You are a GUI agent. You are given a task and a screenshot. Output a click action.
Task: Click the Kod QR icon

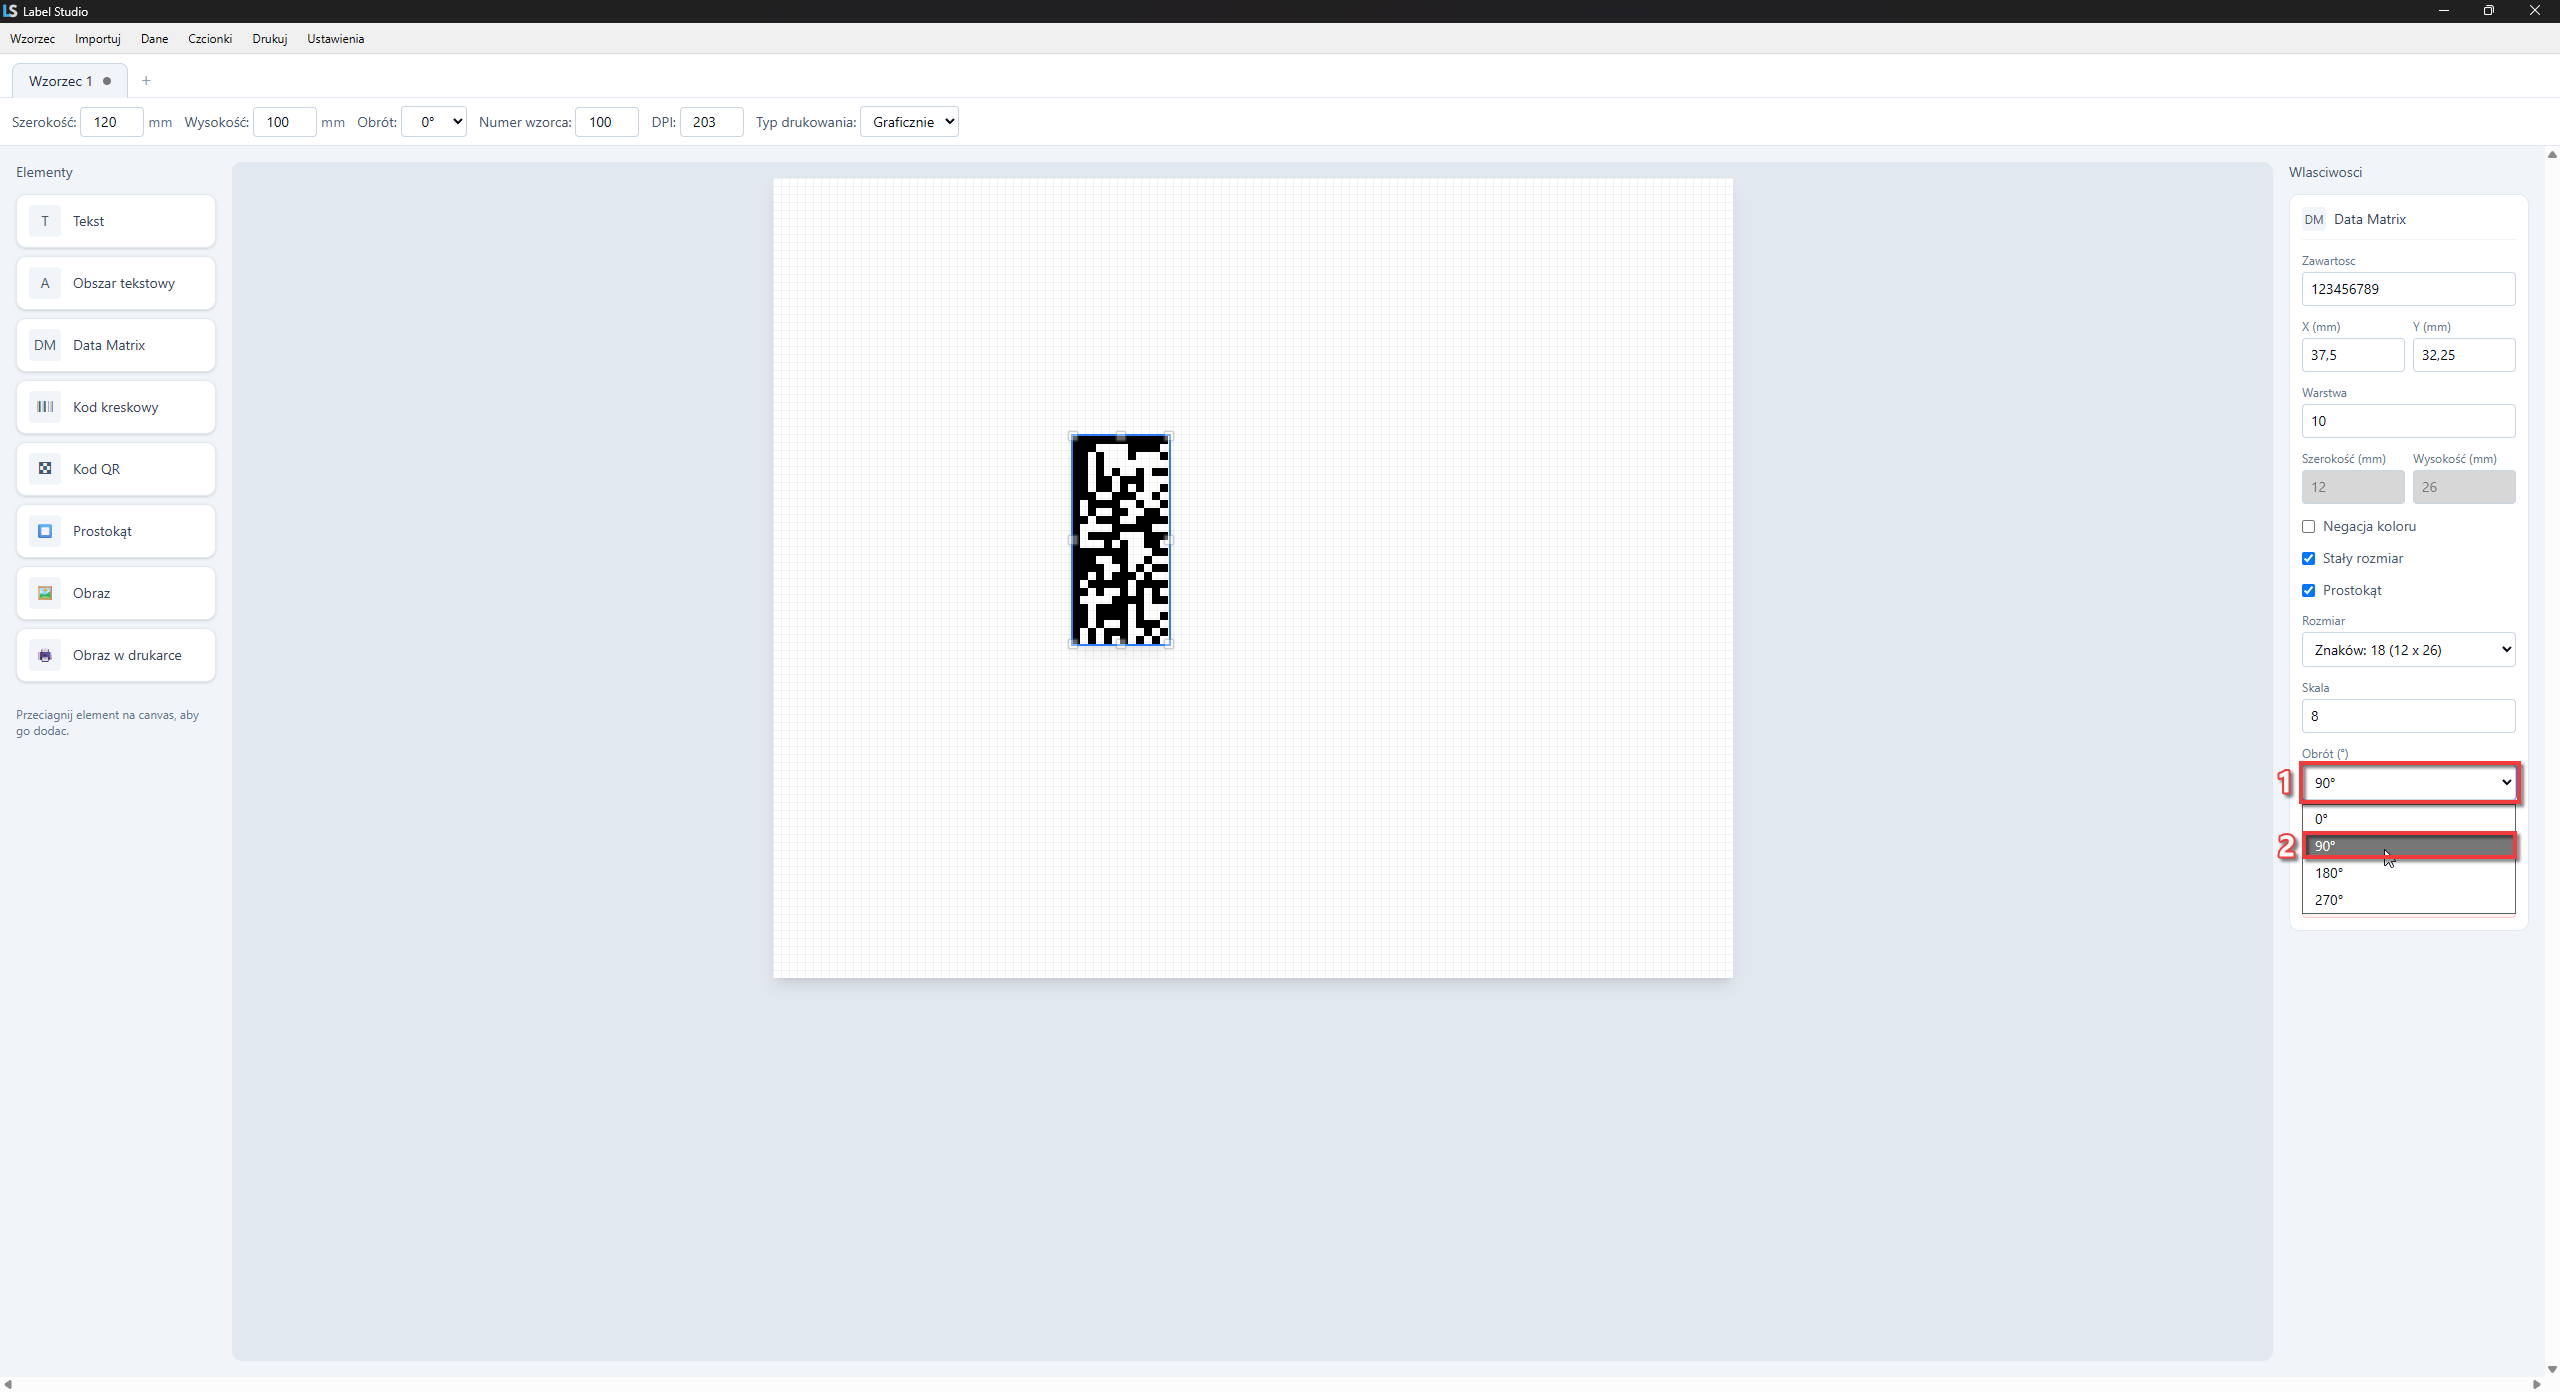tap(45, 469)
